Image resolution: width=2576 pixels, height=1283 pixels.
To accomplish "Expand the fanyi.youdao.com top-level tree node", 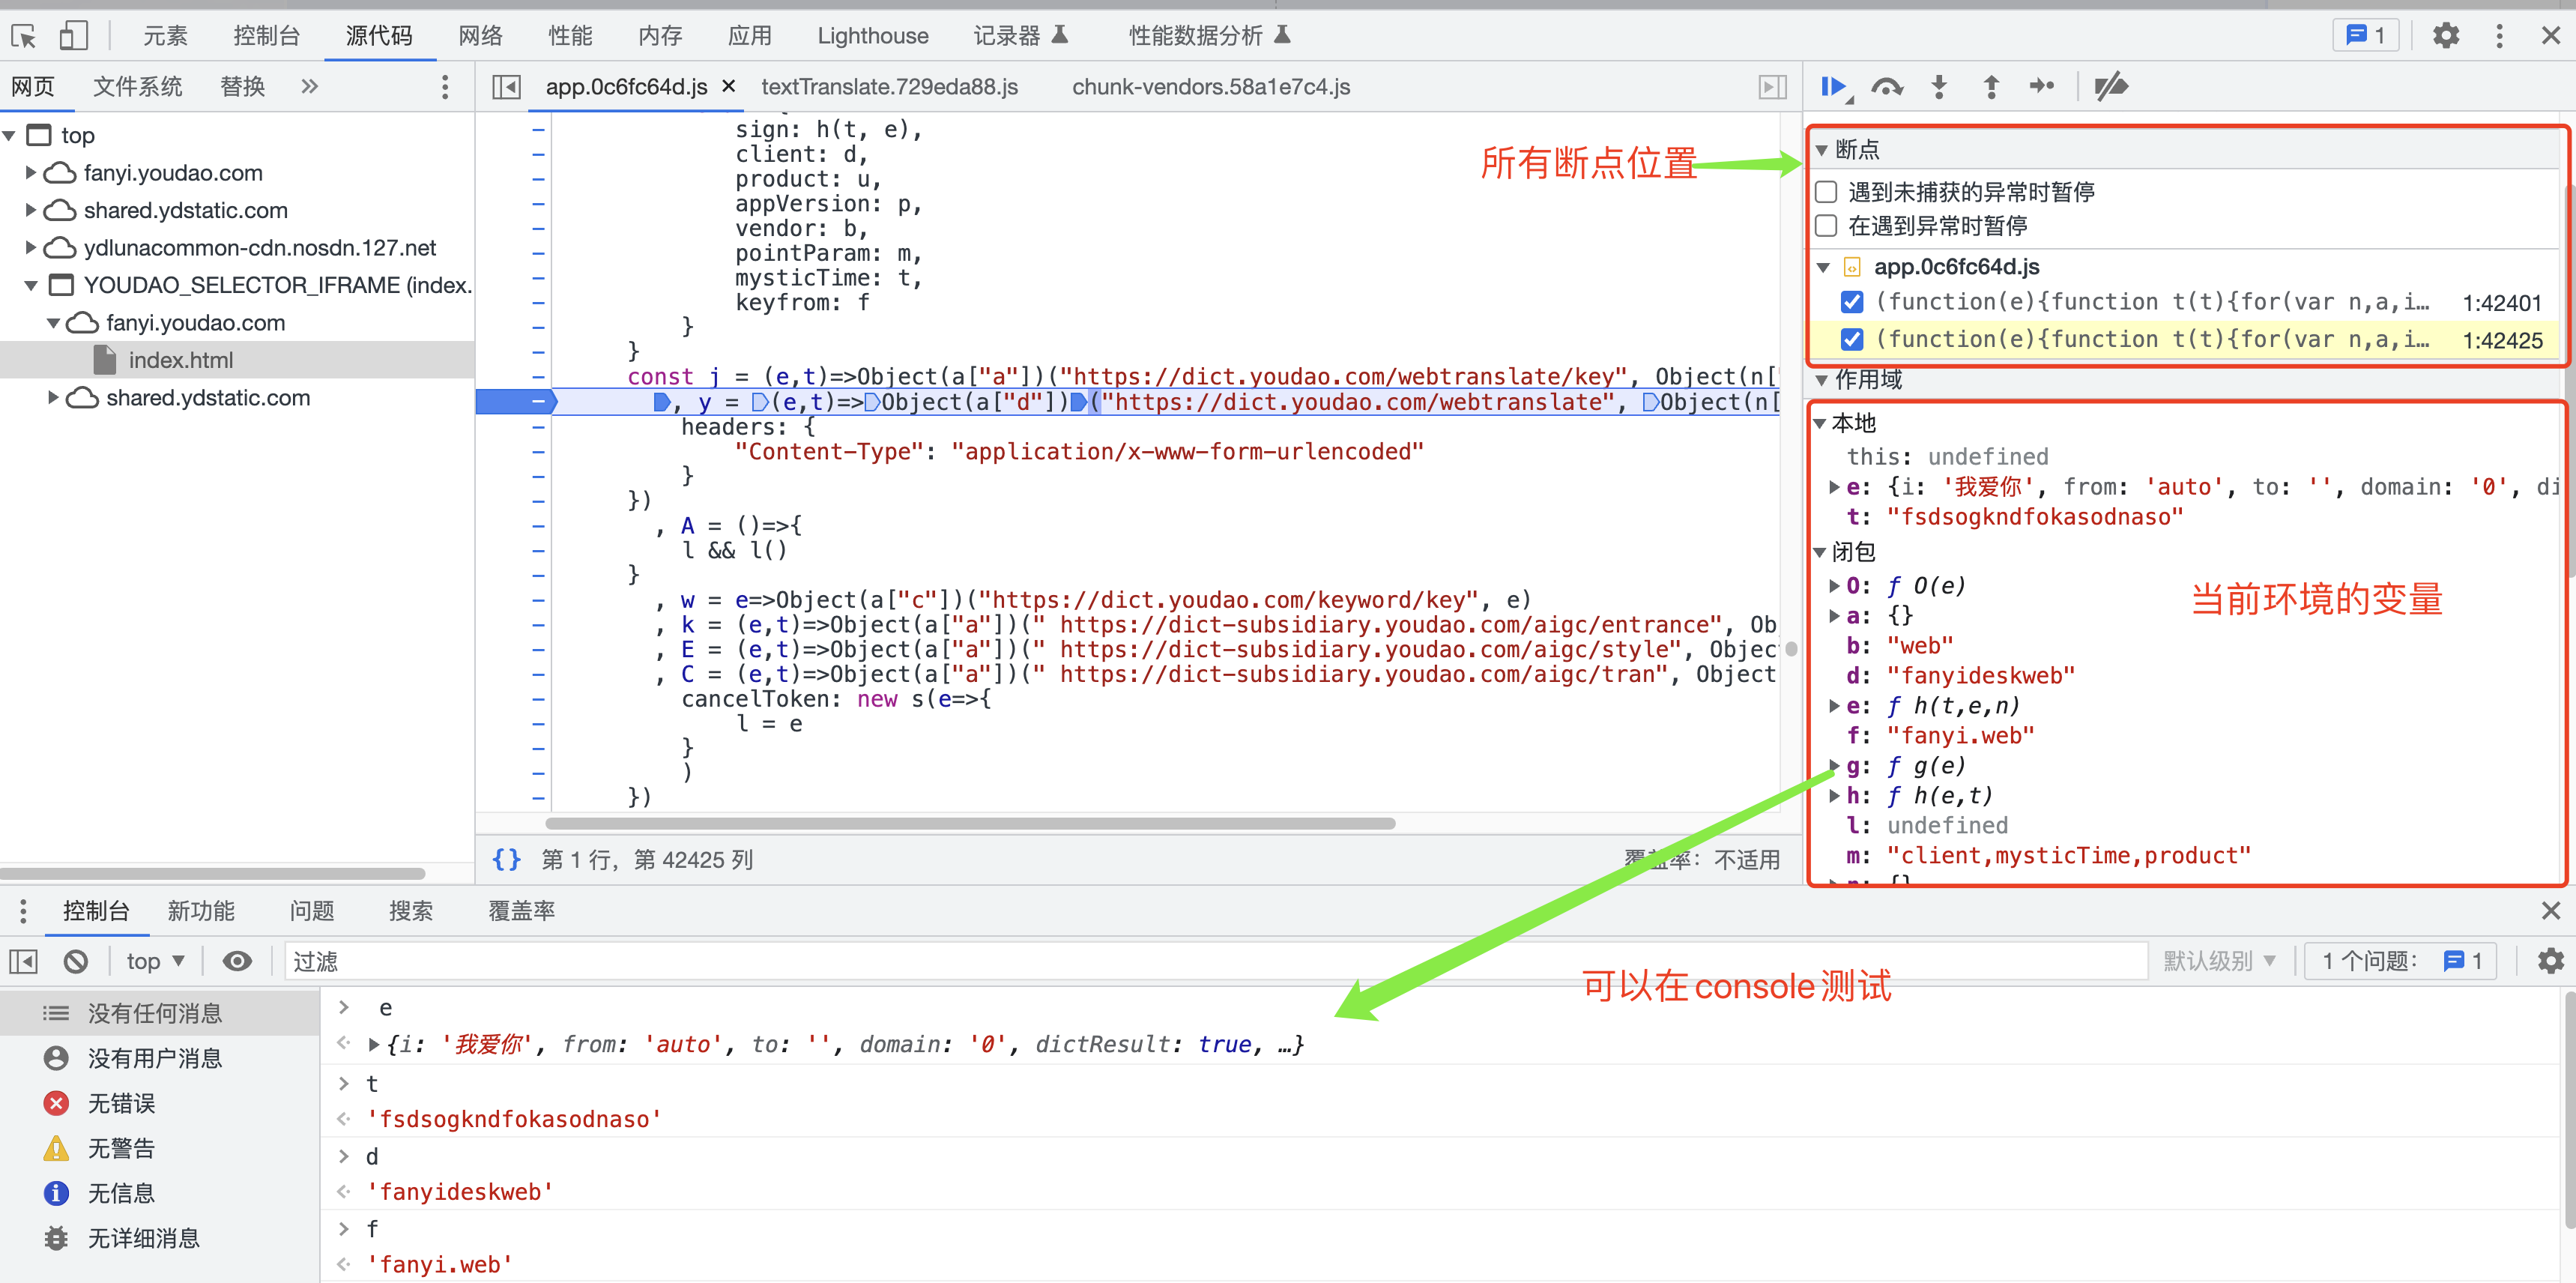I will pyautogui.click(x=30, y=173).
